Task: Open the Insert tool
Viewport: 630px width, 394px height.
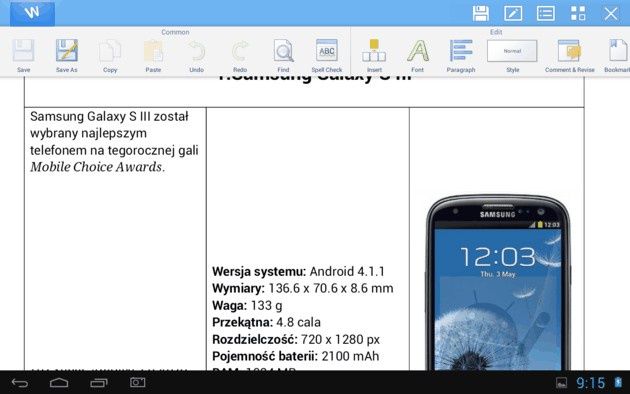Action: click(x=374, y=56)
